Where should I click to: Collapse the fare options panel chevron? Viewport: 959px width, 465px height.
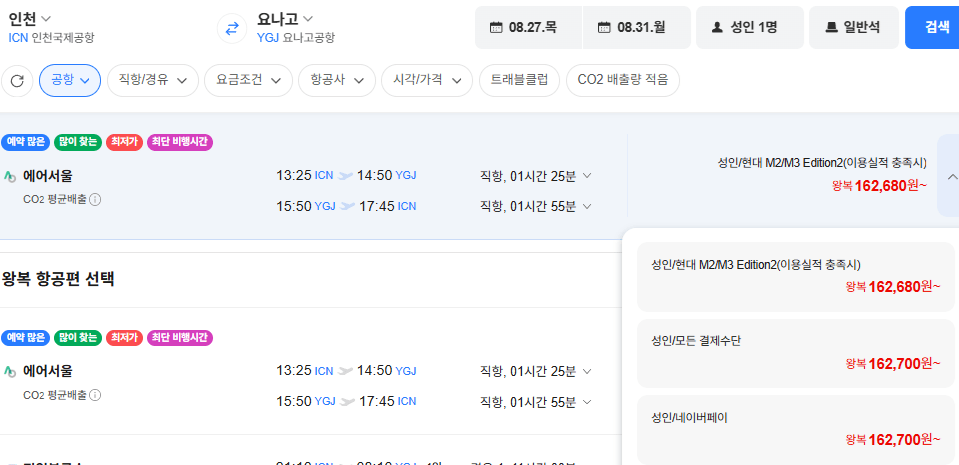(951, 176)
